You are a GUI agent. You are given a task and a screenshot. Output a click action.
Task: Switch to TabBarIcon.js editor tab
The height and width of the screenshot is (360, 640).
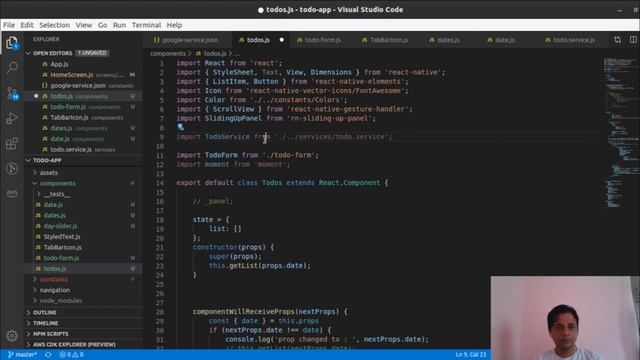(x=385, y=40)
